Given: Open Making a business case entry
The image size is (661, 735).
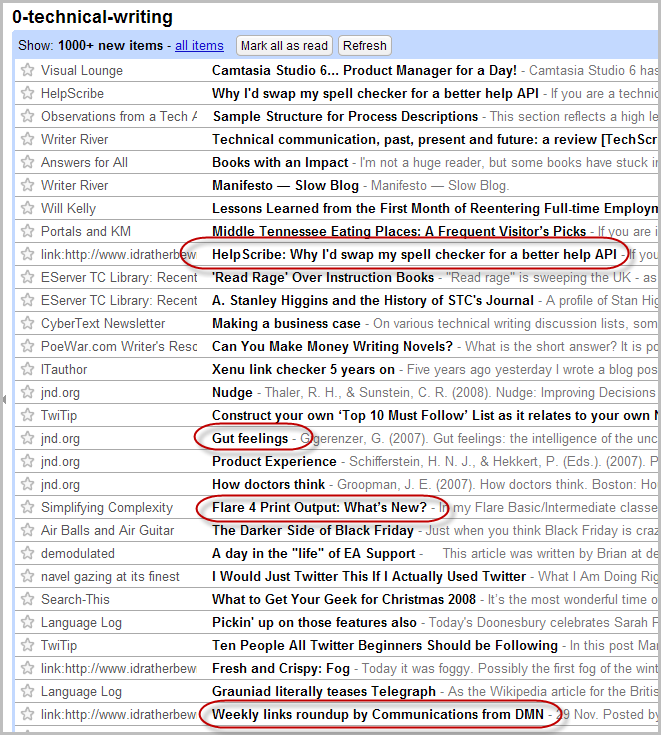Looking at the screenshot, I should point(286,323).
